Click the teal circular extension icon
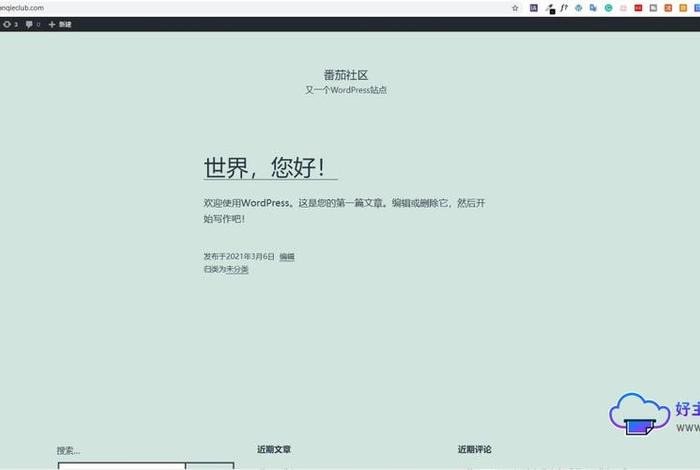Image resolution: width=700 pixels, height=470 pixels. (x=608, y=8)
